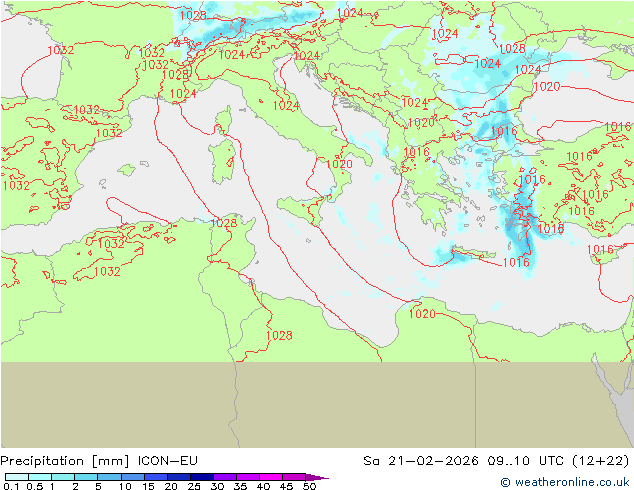Pick the 5–10 mm legend color swatch
The width and height of the screenshot is (634, 490).
[109, 477]
